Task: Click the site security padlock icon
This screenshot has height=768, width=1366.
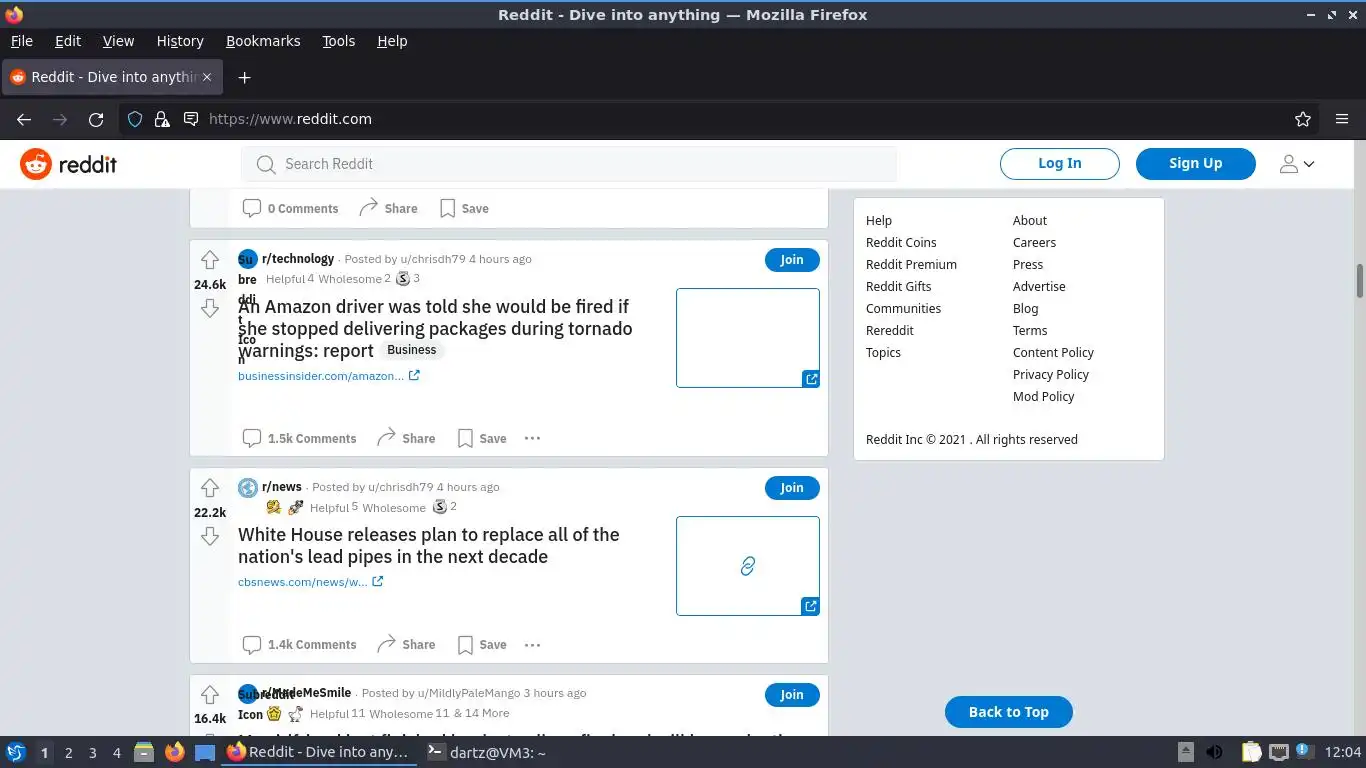Action: (x=162, y=119)
